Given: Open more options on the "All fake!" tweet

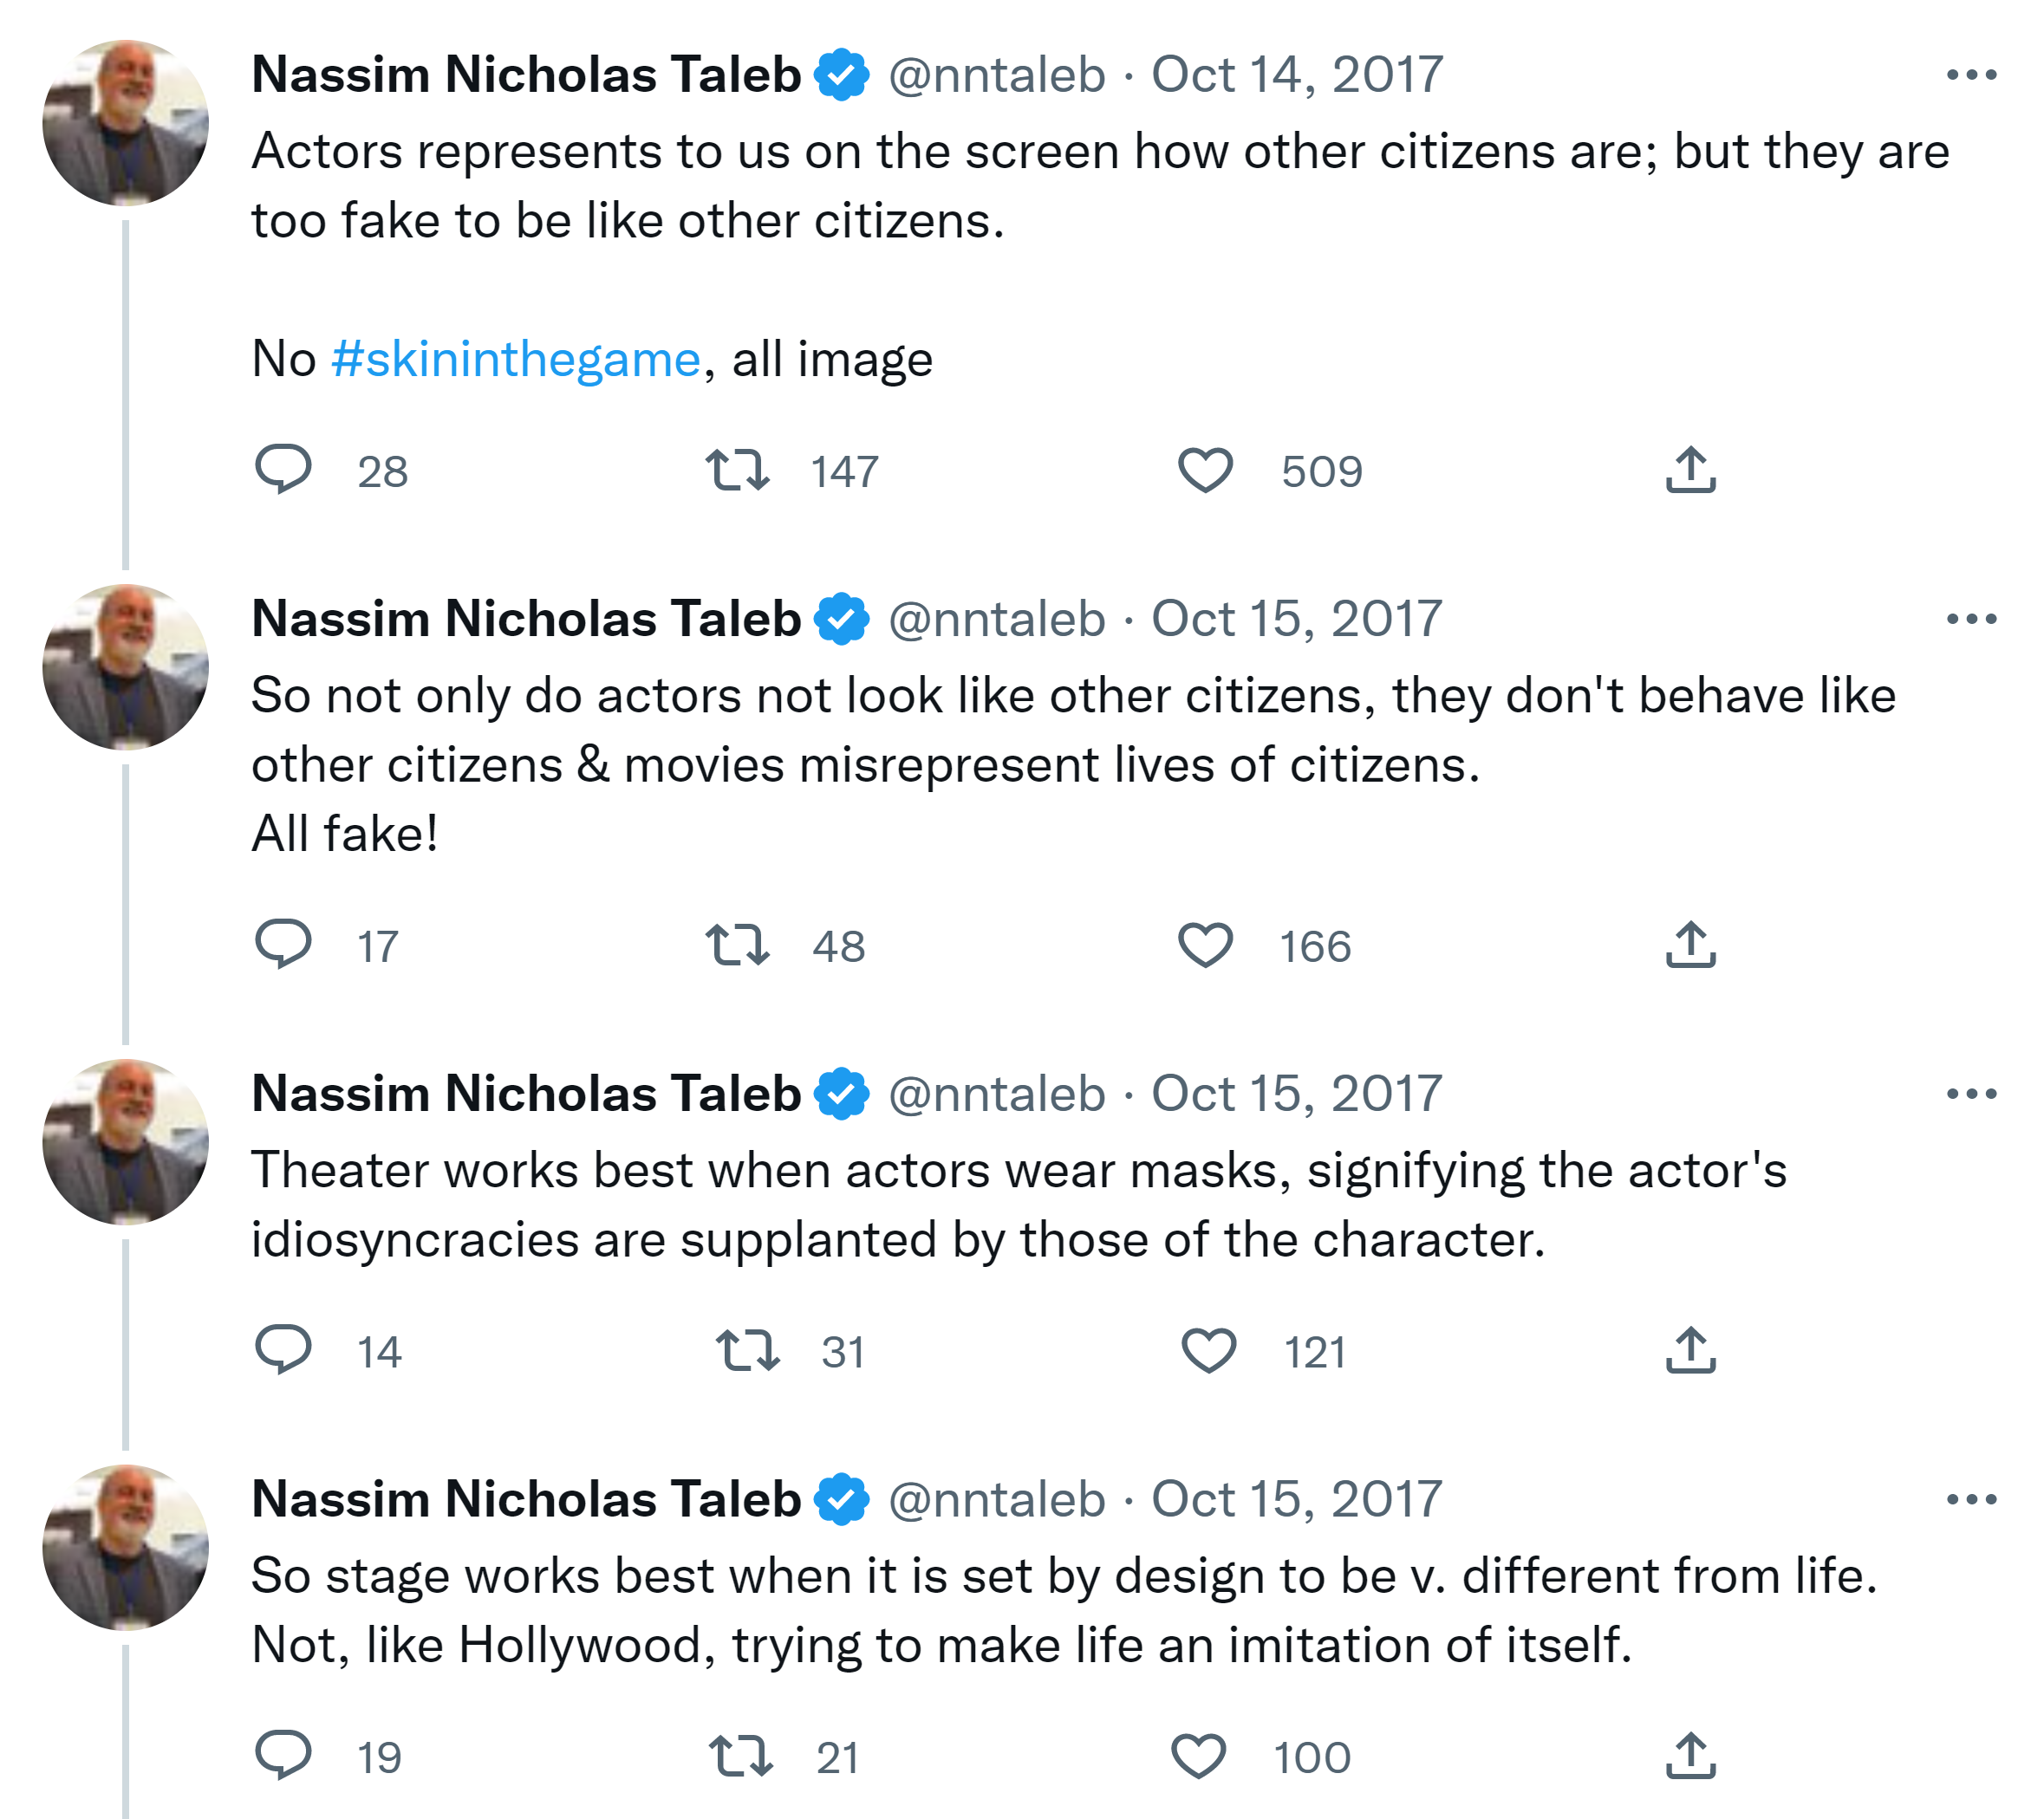Looking at the screenshot, I should coord(1971,619).
